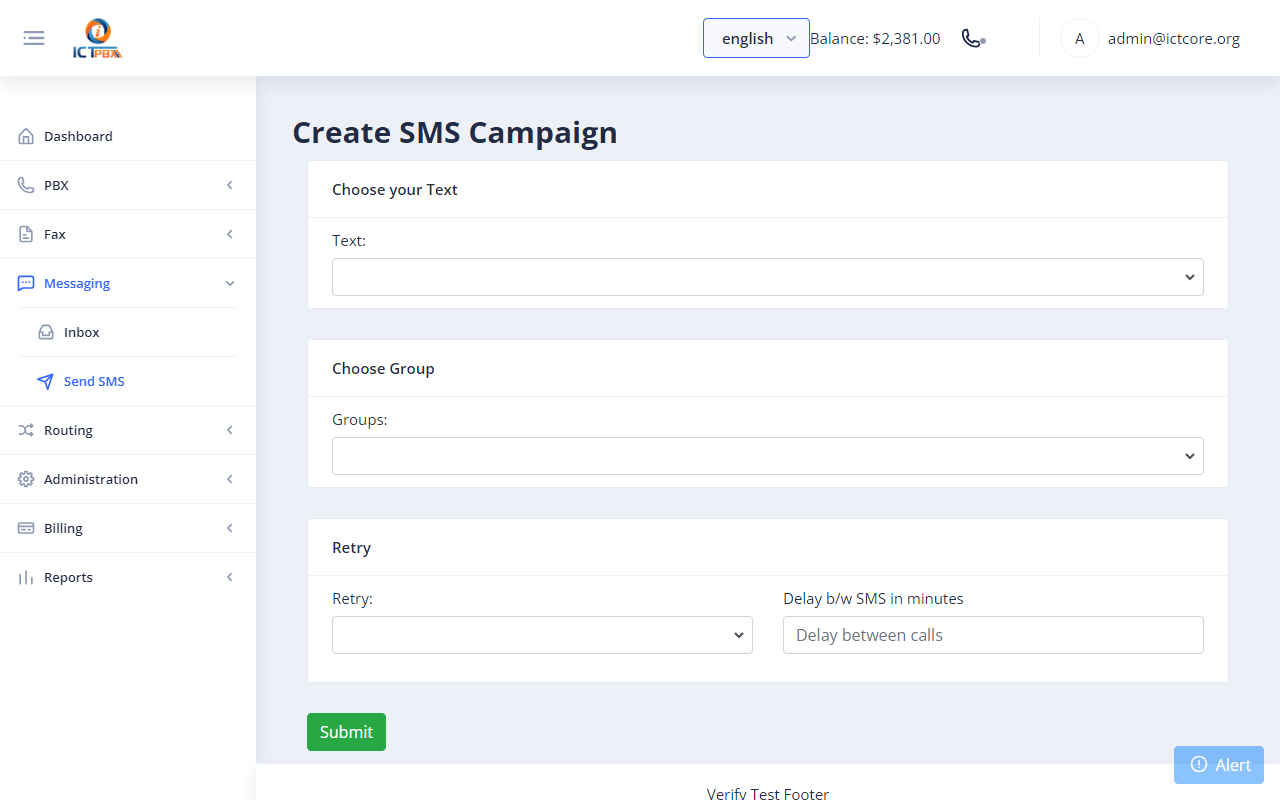This screenshot has width=1280, height=800.
Task: Open the Retry count dropdown
Action: tap(542, 635)
